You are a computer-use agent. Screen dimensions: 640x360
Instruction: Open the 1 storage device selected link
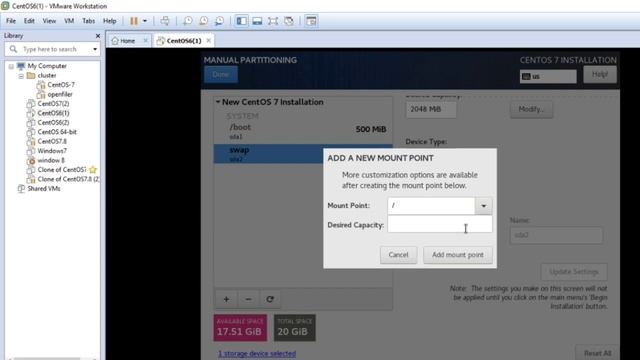click(257, 353)
